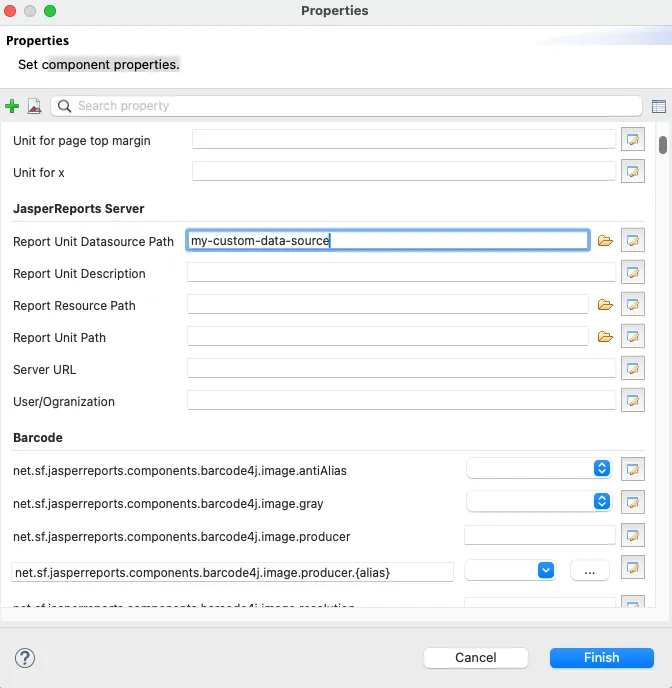Open expression editor for barcode4j.image.gray
This screenshot has height=688, width=672.
633,503
